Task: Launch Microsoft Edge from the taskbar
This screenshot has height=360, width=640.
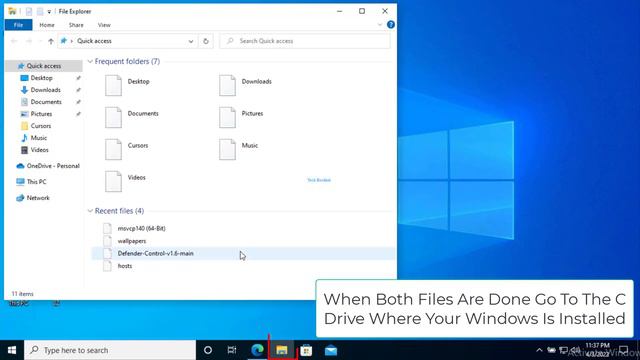Action: point(257,350)
